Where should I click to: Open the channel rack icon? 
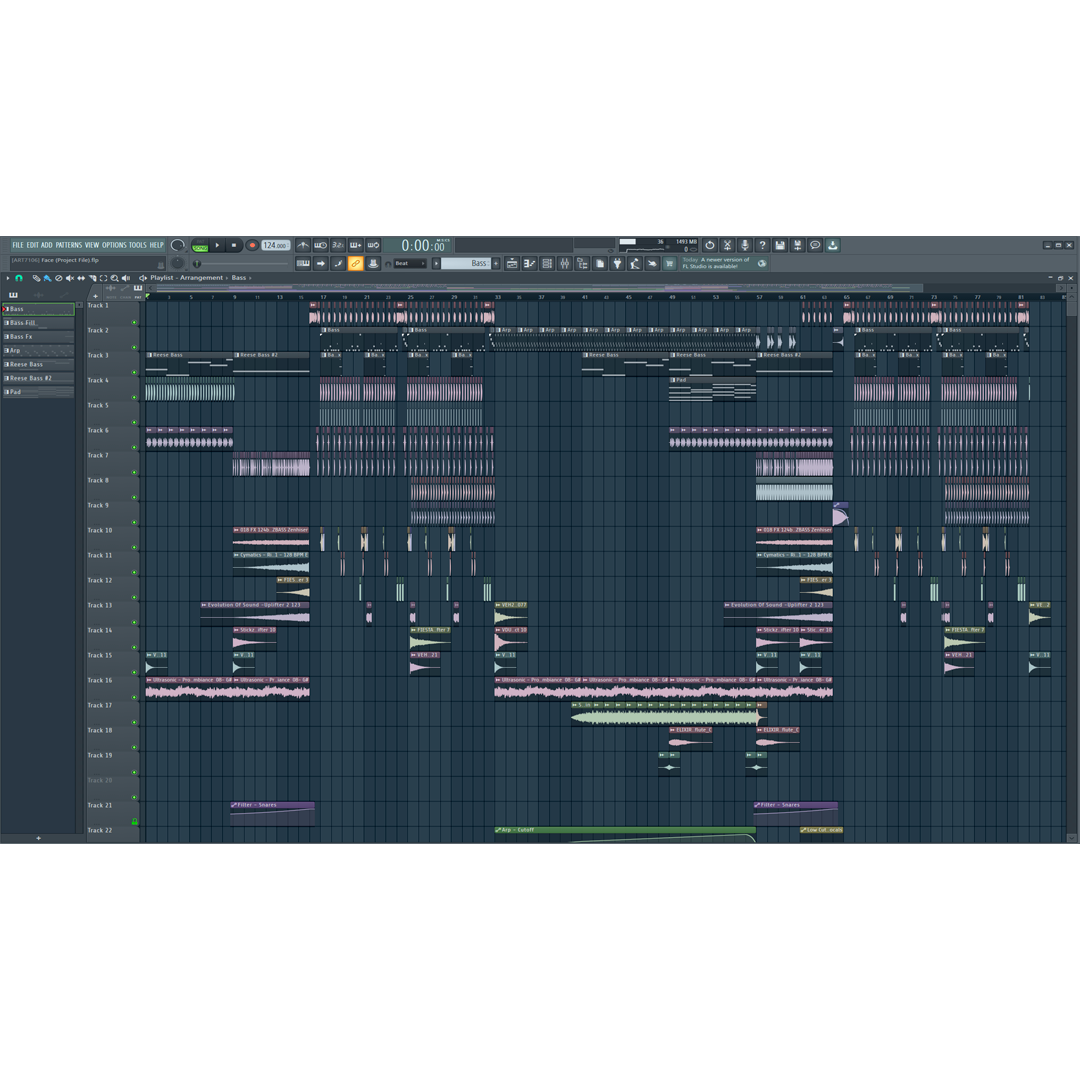(548, 263)
